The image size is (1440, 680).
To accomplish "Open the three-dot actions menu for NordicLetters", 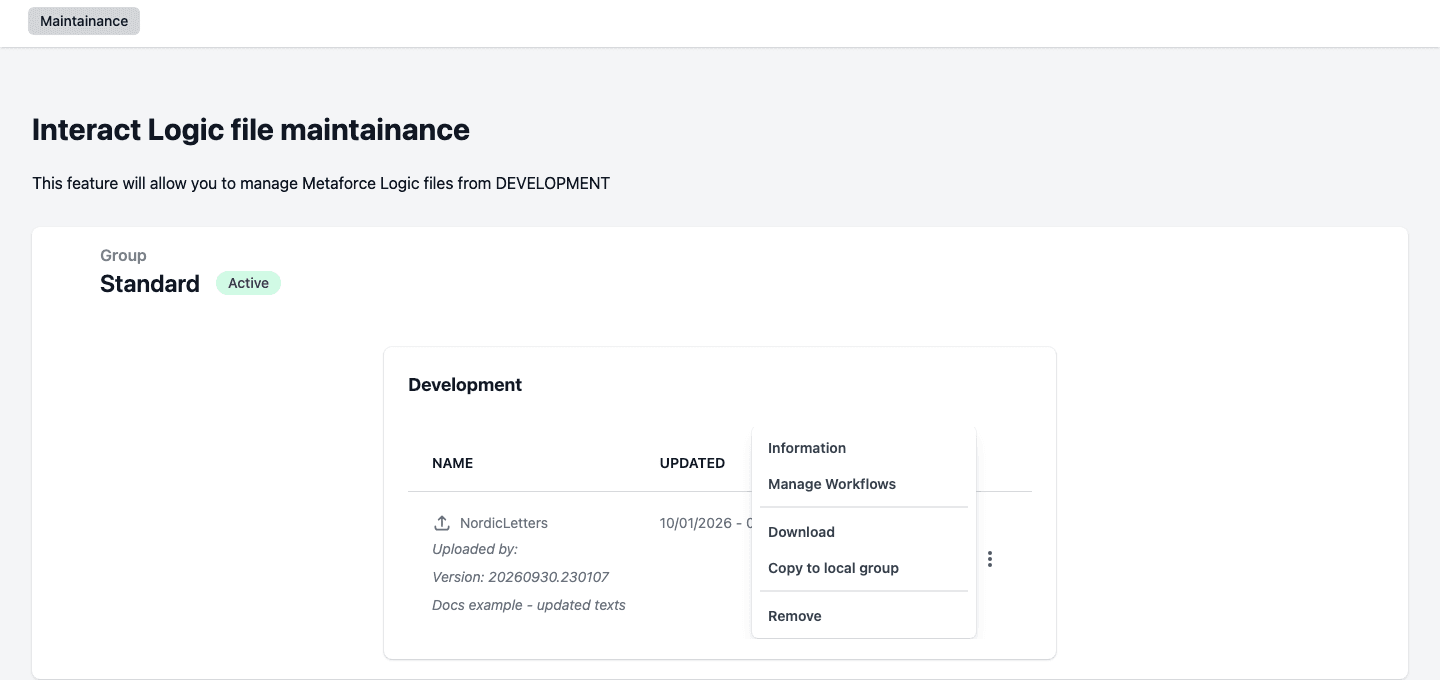I will [x=990, y=559].
